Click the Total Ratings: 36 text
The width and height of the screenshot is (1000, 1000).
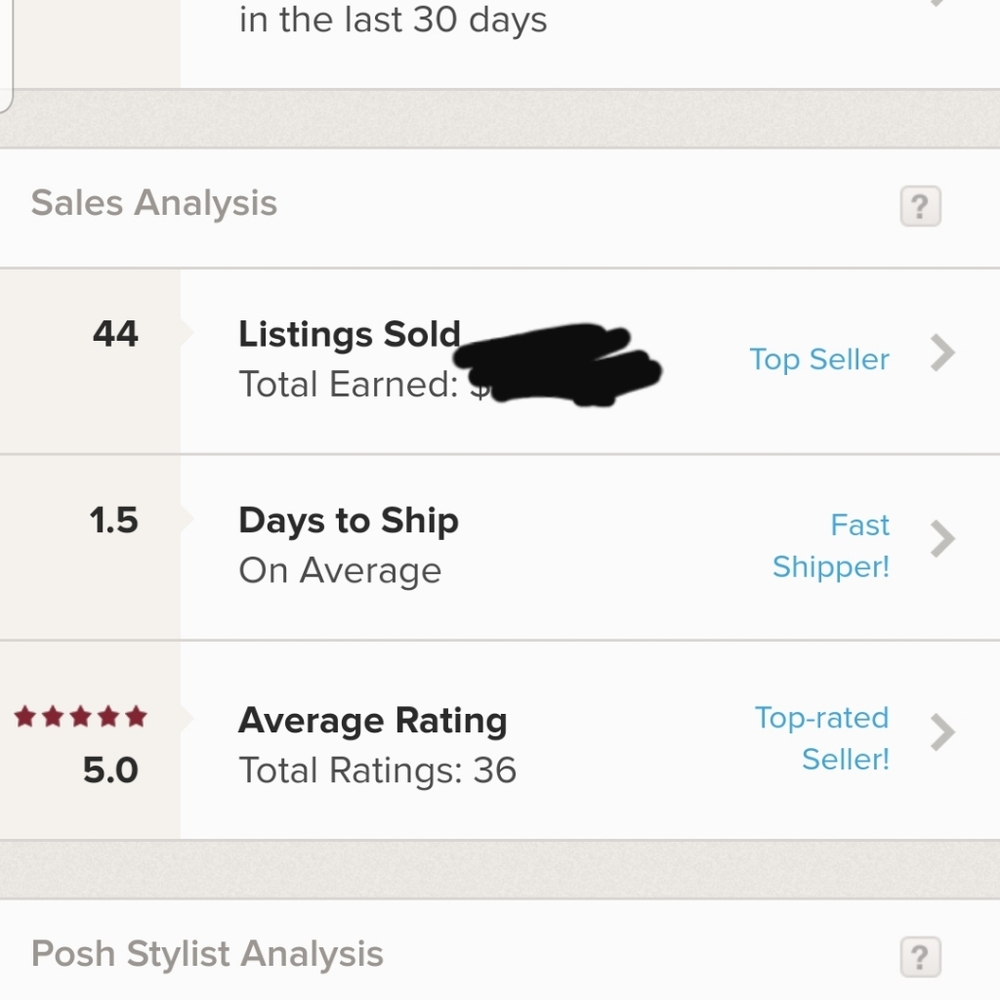pyautogui.click(x=378, y=771)
